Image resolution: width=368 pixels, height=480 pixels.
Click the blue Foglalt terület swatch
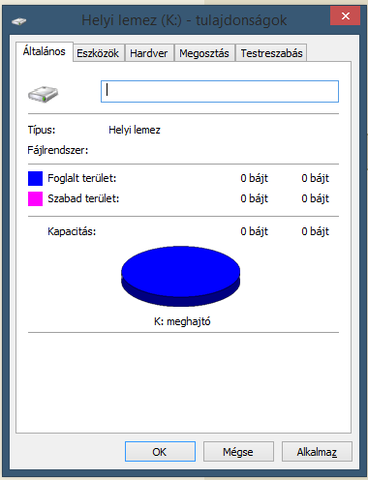point(35,178)
